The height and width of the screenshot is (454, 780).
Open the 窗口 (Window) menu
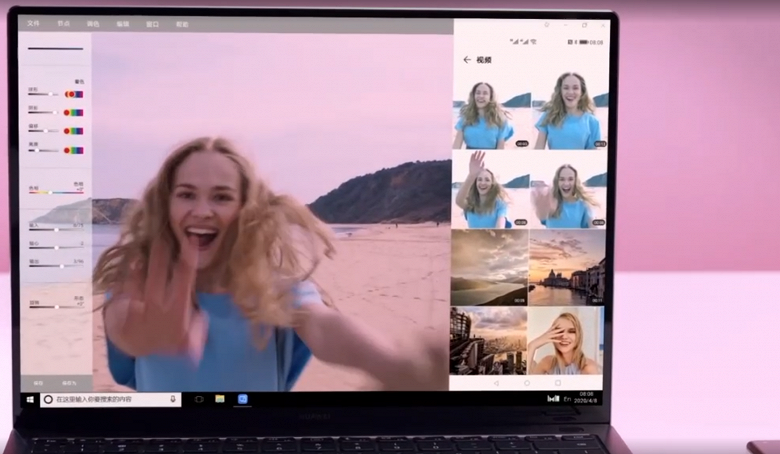tap(152, 23)
